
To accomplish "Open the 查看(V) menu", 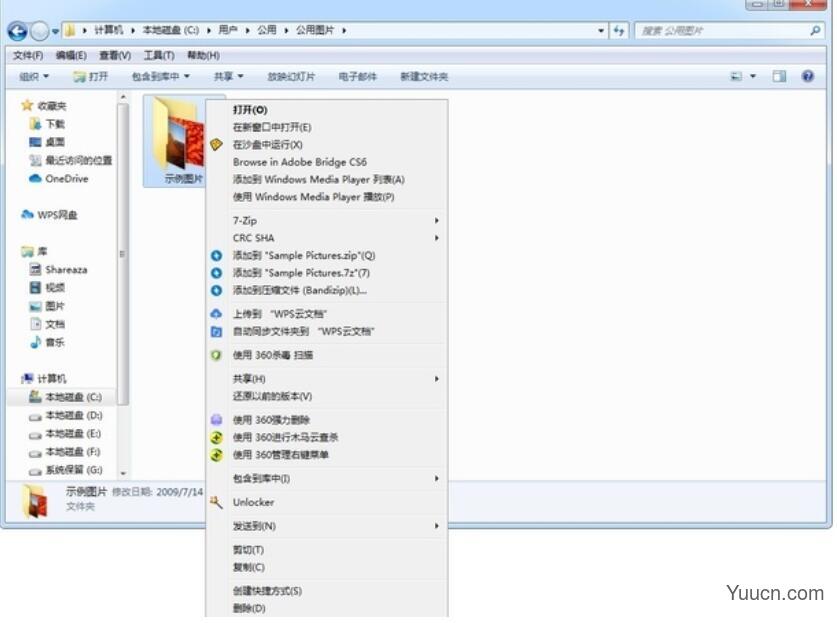I will tap(115, 56).
